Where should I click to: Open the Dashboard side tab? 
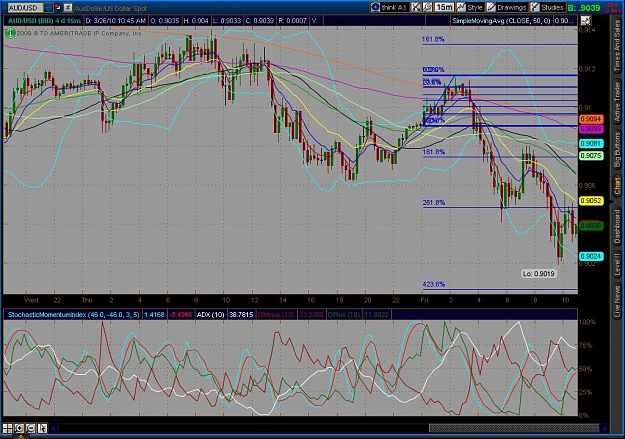click(617, 227)
